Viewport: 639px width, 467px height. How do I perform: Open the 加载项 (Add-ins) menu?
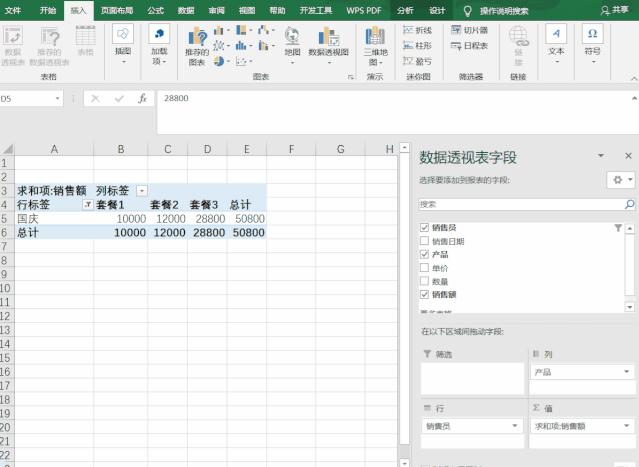click(x=159, y=44)
